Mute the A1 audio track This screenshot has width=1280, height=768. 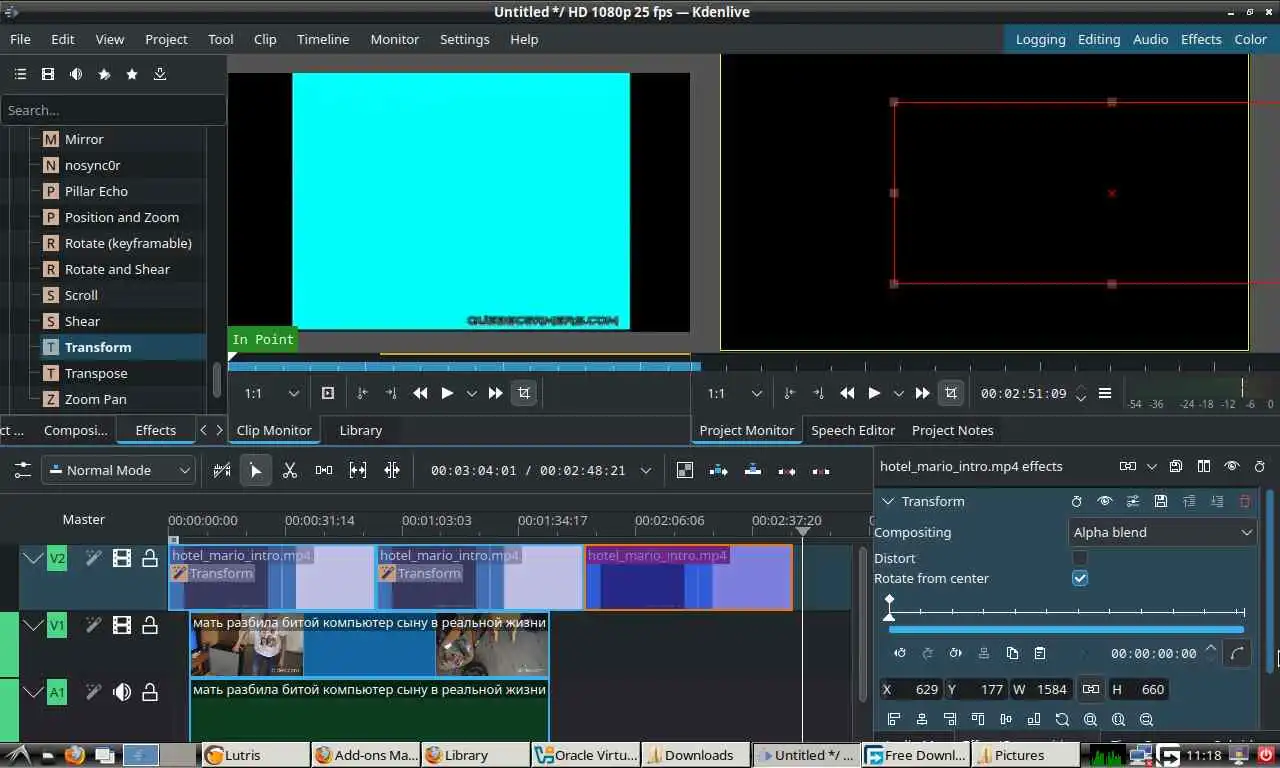(122, 692)
